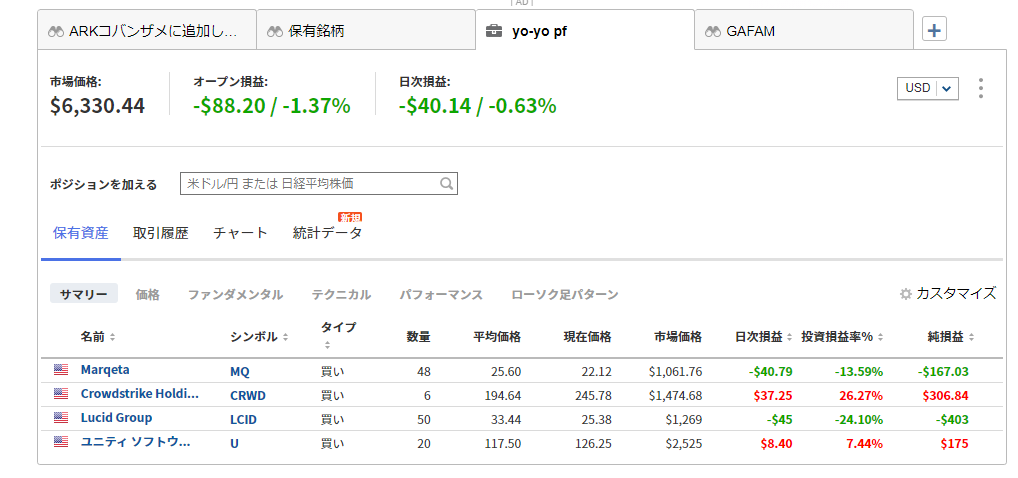Switch to the パフォーマンス view

click(x=441, y=294)
